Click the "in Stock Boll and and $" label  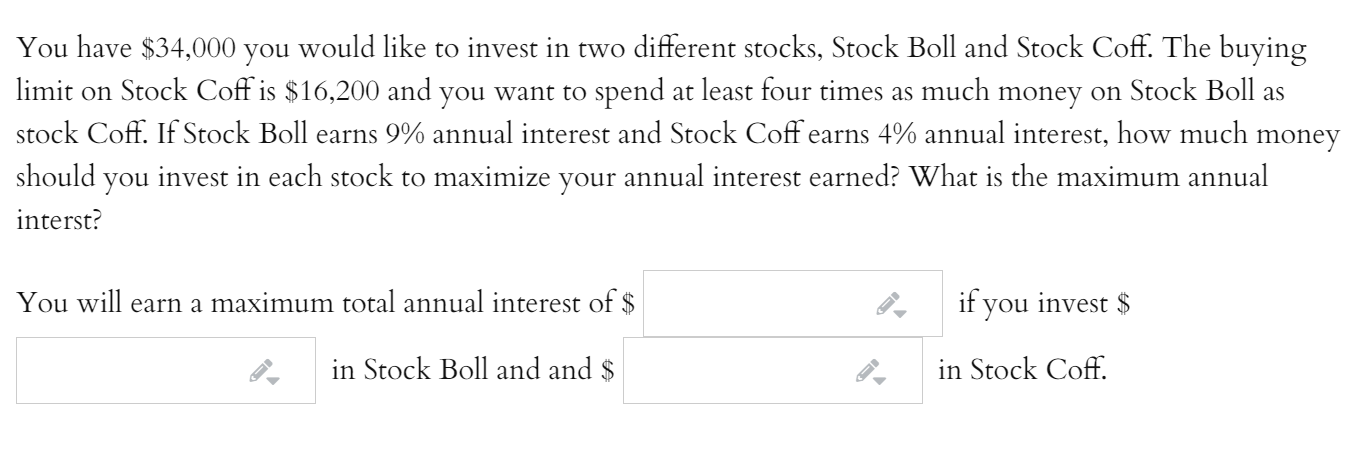(x=472, y=372)
